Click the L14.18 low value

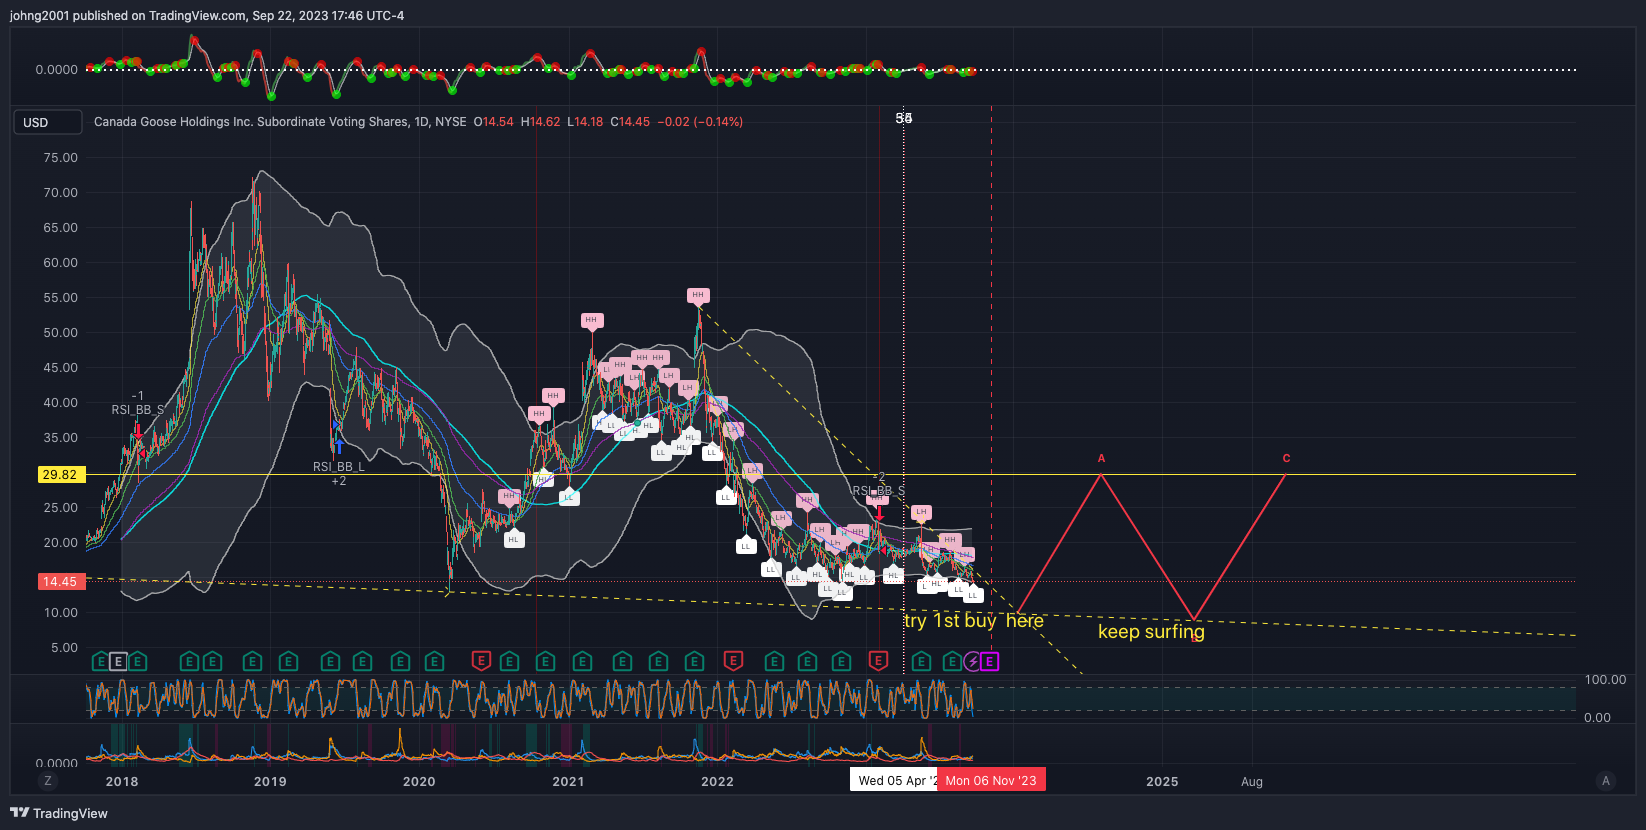585,122
